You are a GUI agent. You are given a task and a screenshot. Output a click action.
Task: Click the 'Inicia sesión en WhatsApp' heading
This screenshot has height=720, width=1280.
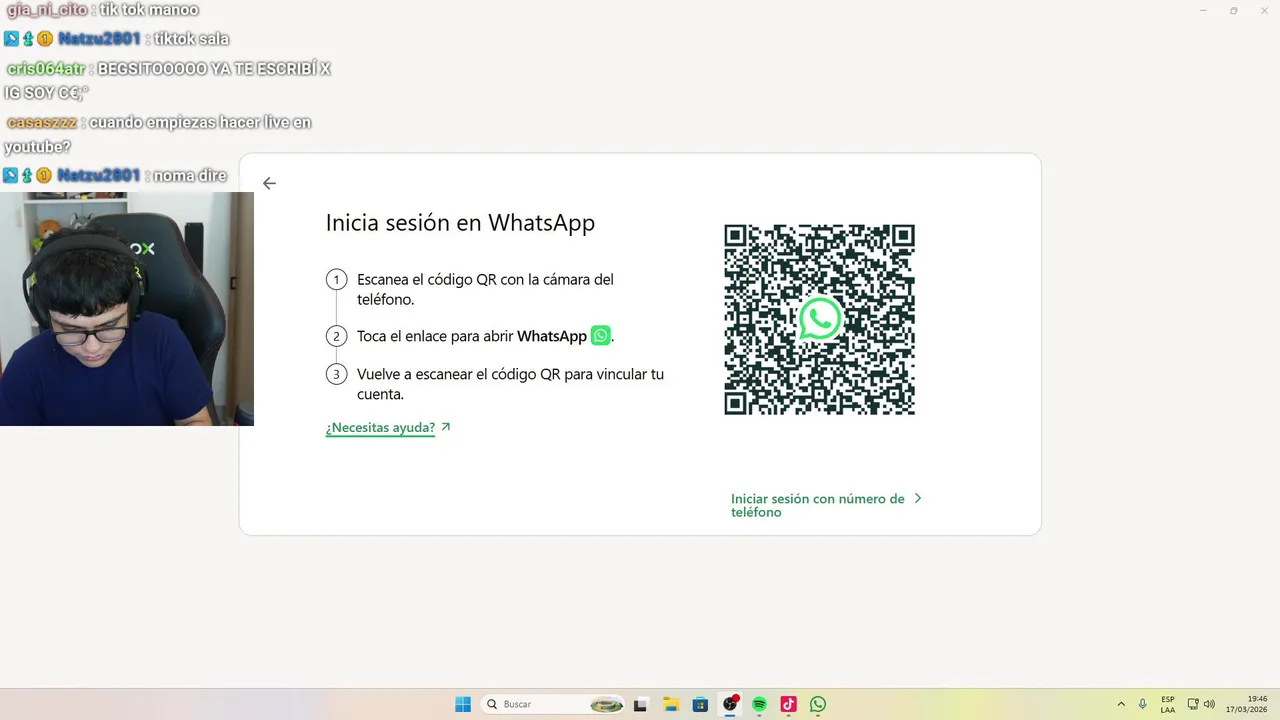[460, 222]
